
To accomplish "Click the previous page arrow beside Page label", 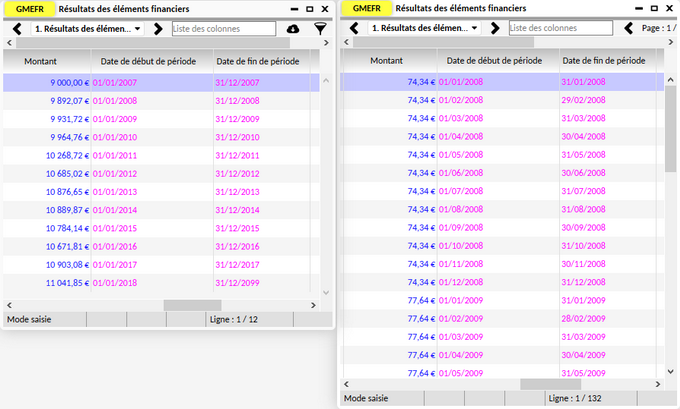I will click(x=629, y=28).
